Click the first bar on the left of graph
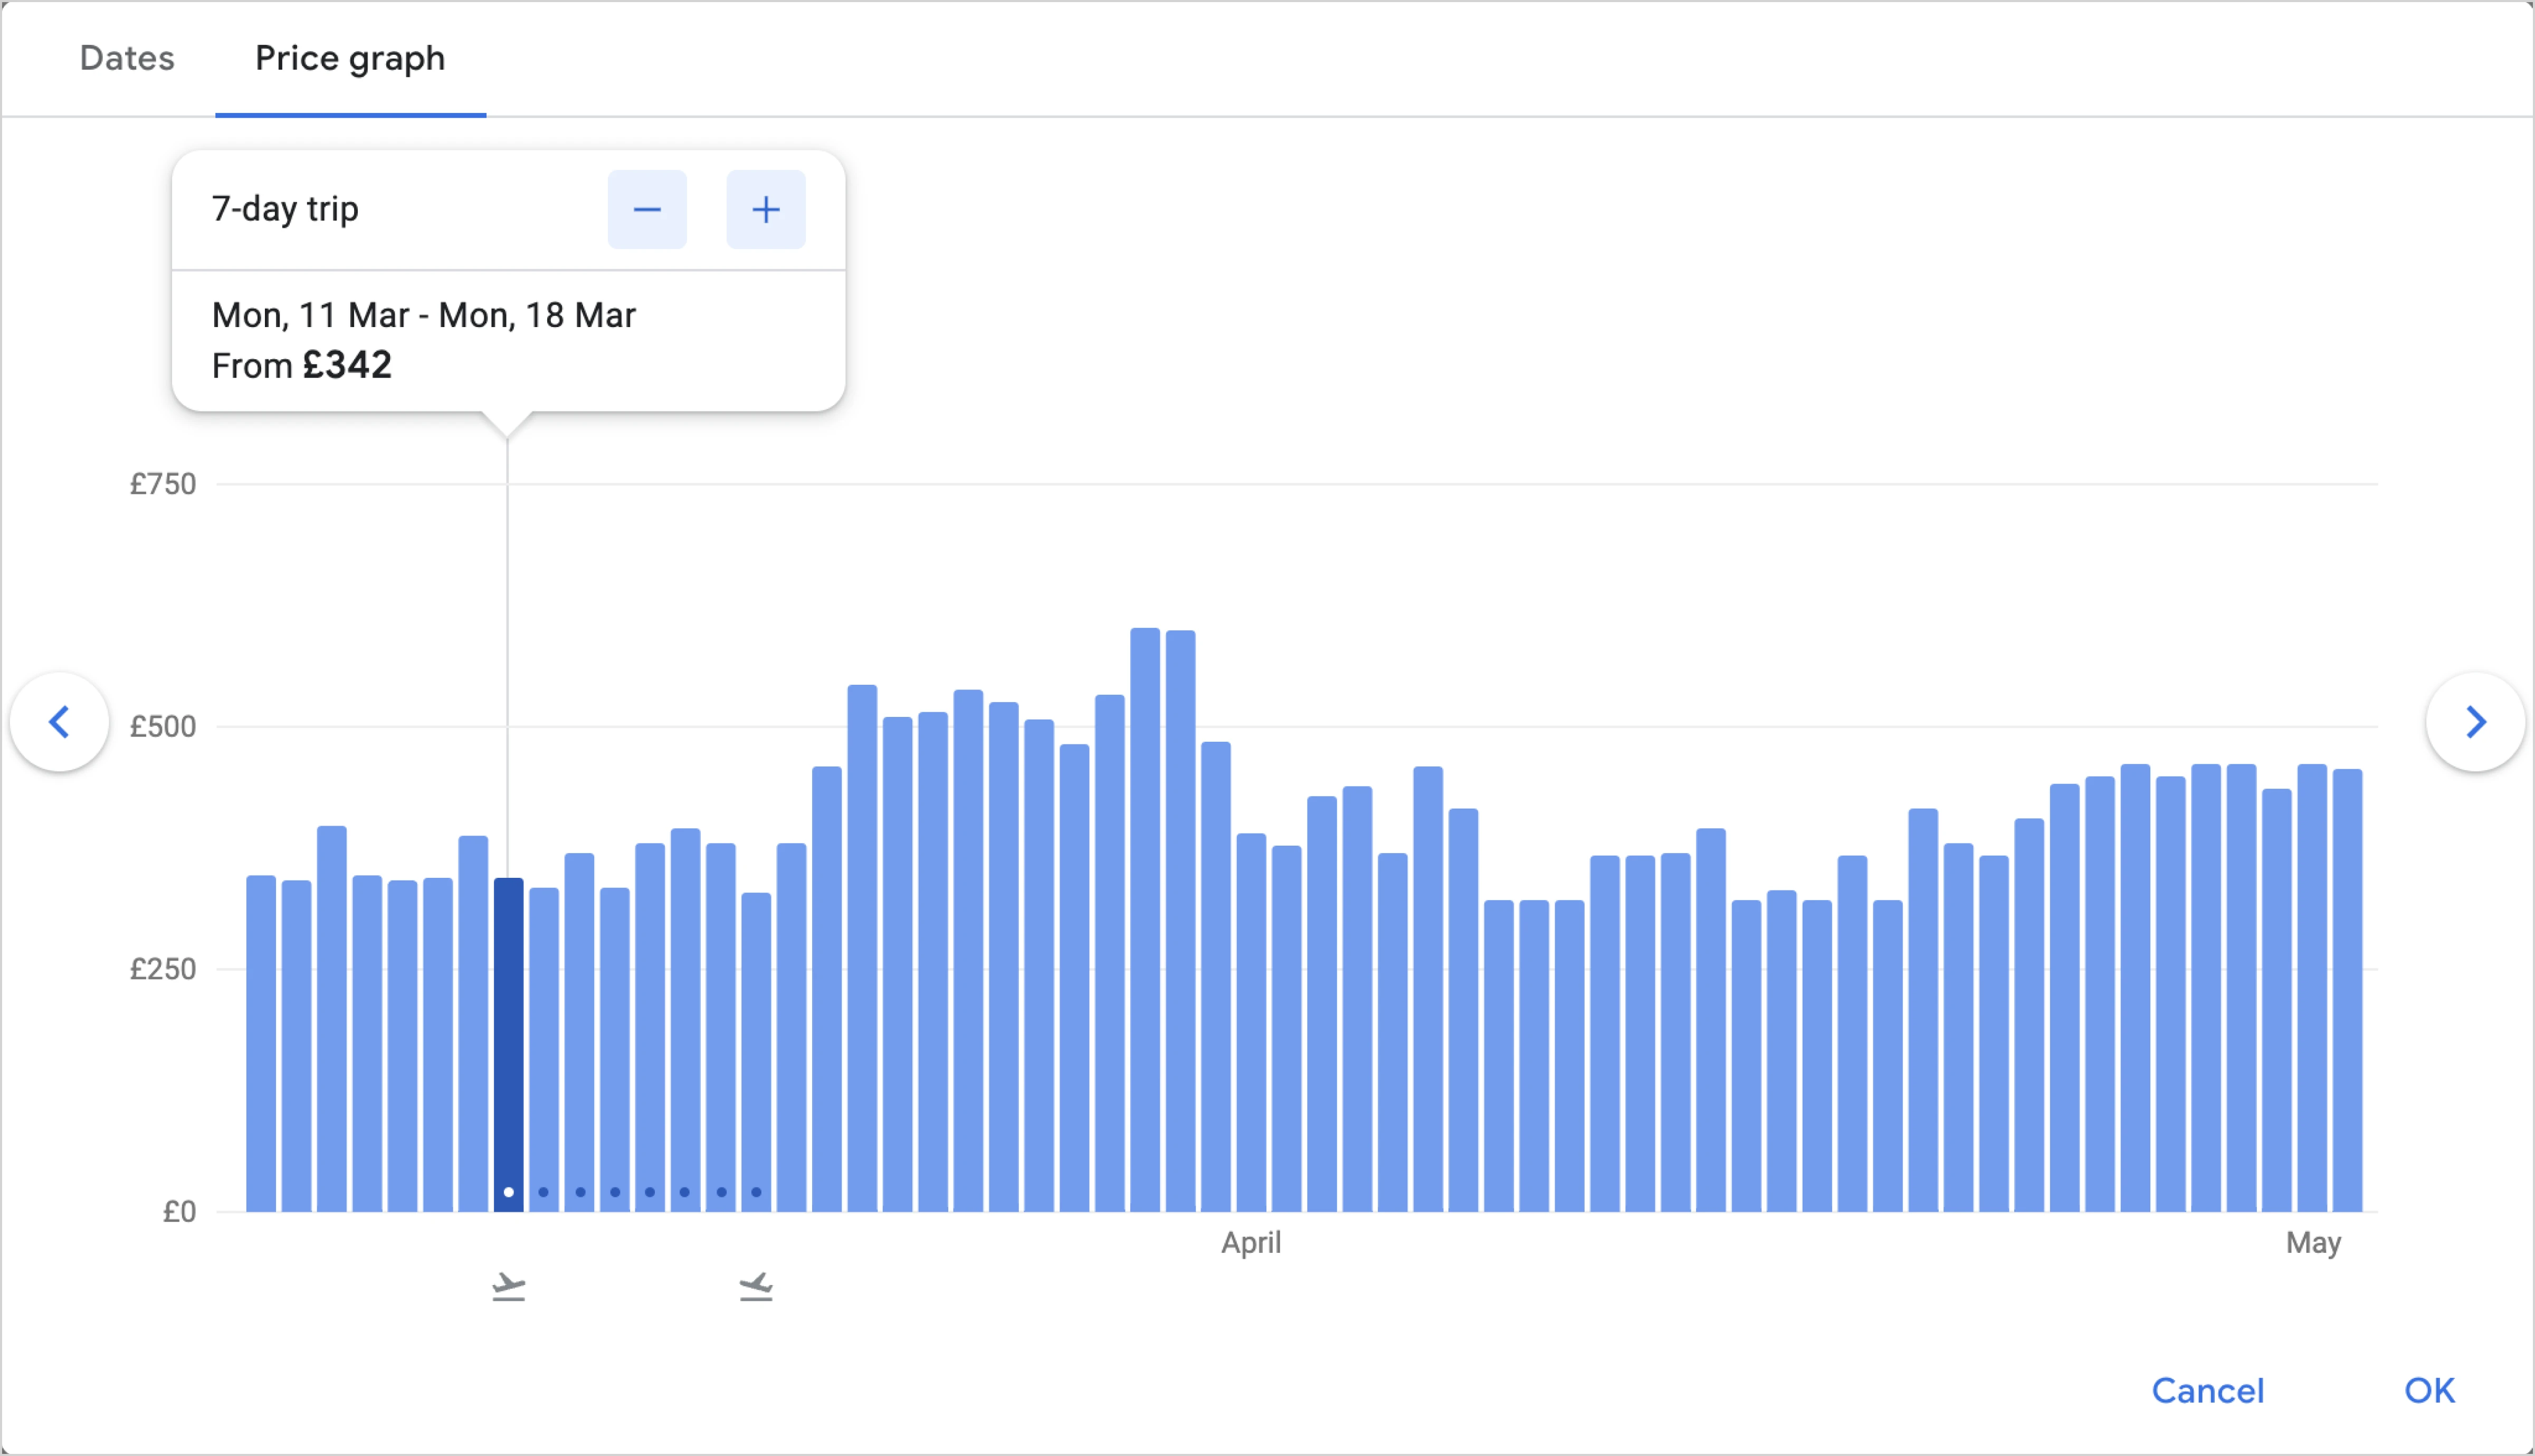Viewport: 2535px width, 1456px height. (261, 1043)
